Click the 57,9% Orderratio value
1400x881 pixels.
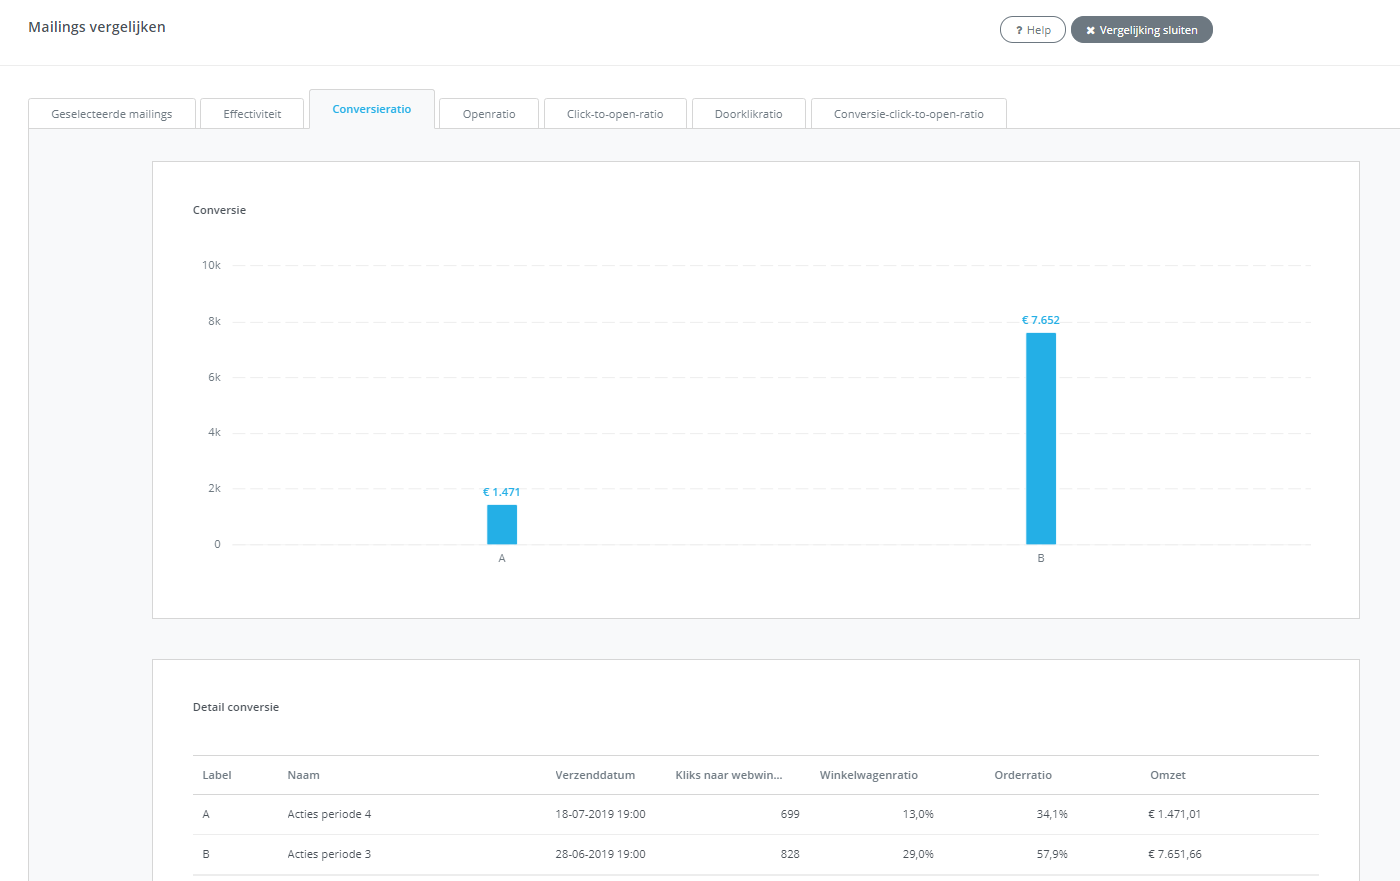coord(1052,854)
